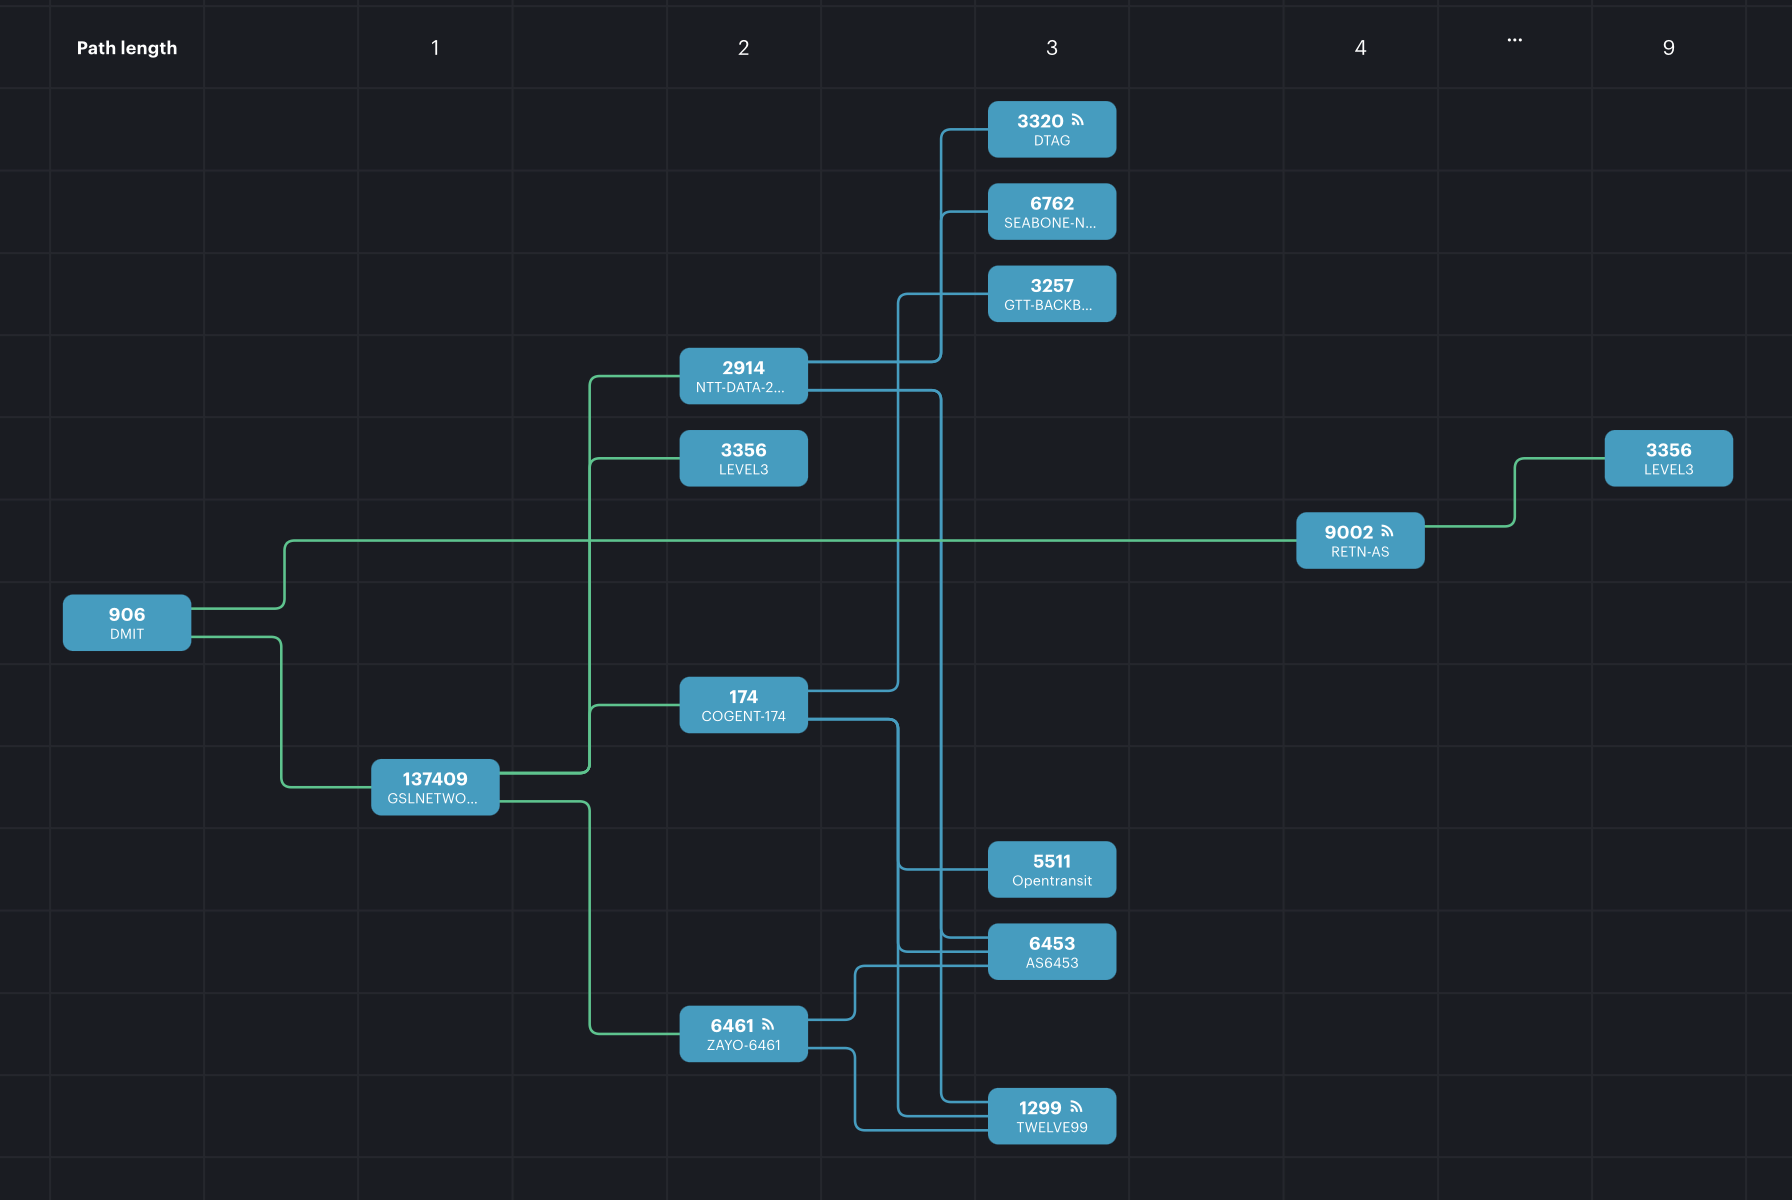Open the 3257 GTT-BACKB node
Viewport: 1792px width, 1200px height.
(x=1051, y=294)
